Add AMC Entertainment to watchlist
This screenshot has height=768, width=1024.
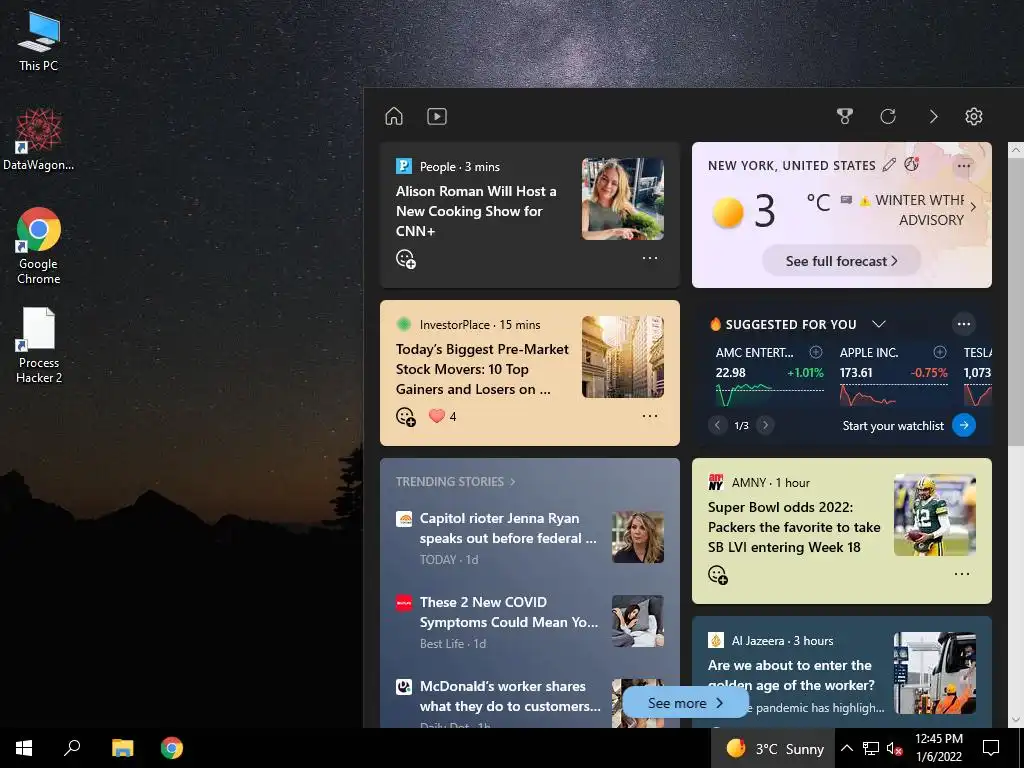[816, 352]
